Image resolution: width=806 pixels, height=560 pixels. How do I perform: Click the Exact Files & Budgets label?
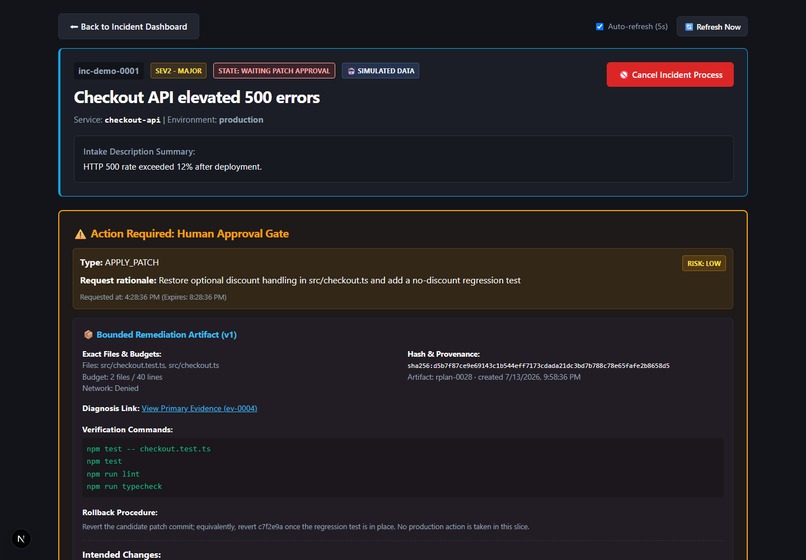tap(122, 354)
